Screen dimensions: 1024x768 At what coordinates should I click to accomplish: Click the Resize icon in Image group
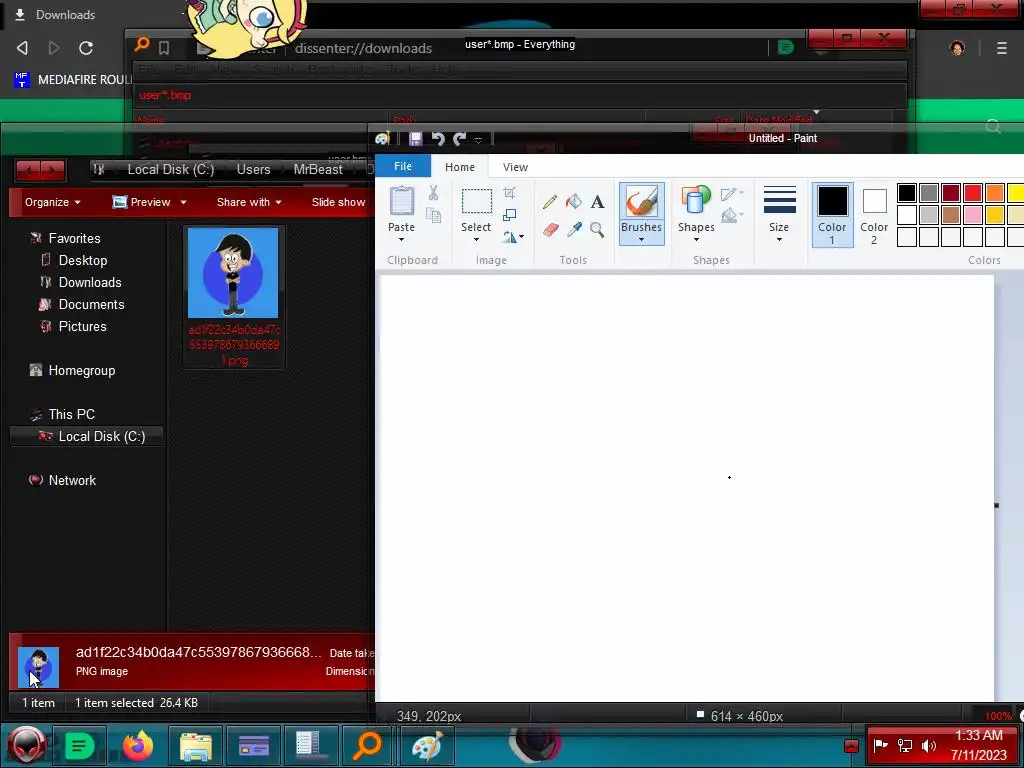(x=509, y=215)
